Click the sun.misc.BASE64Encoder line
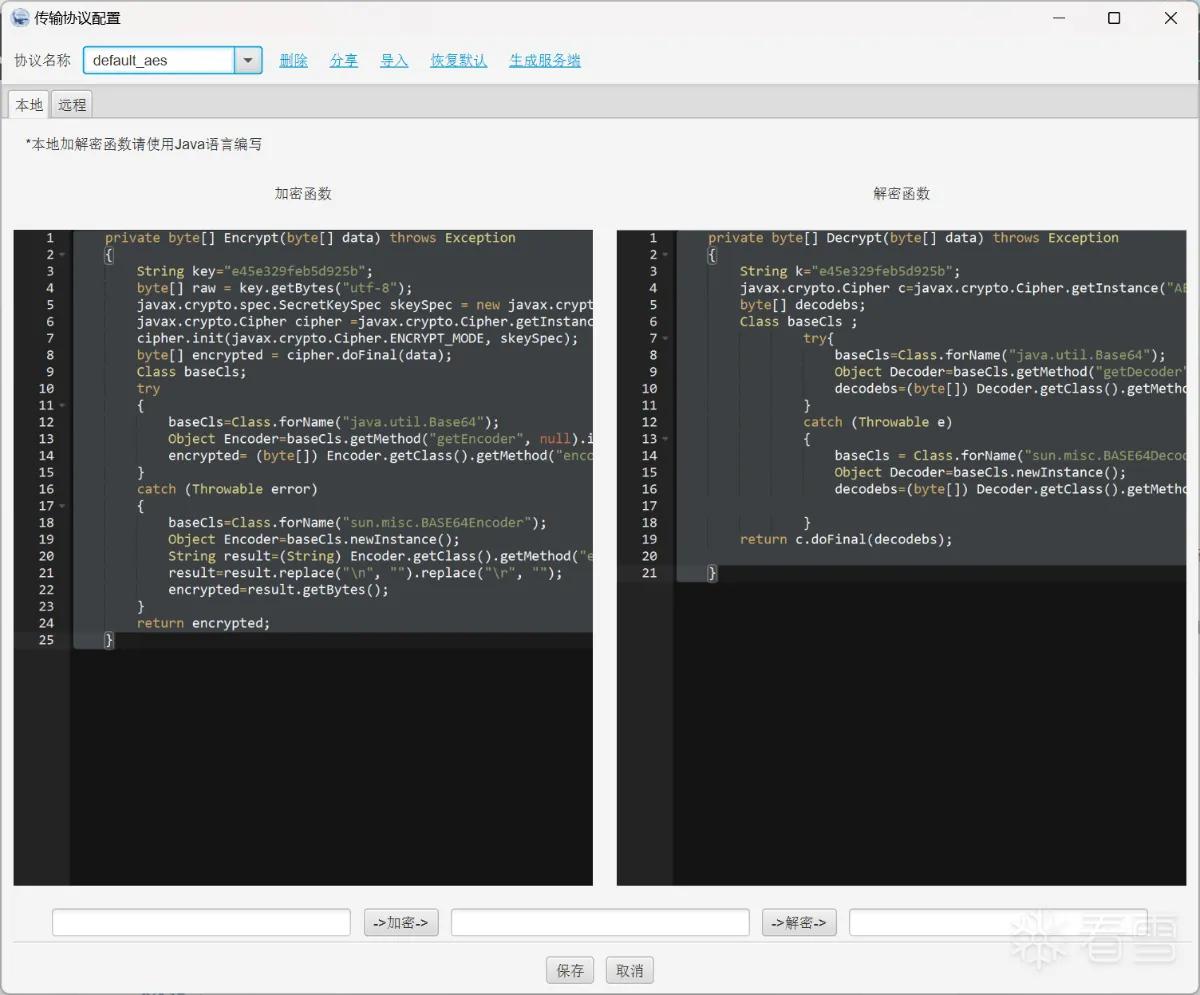 pos(357,523)
